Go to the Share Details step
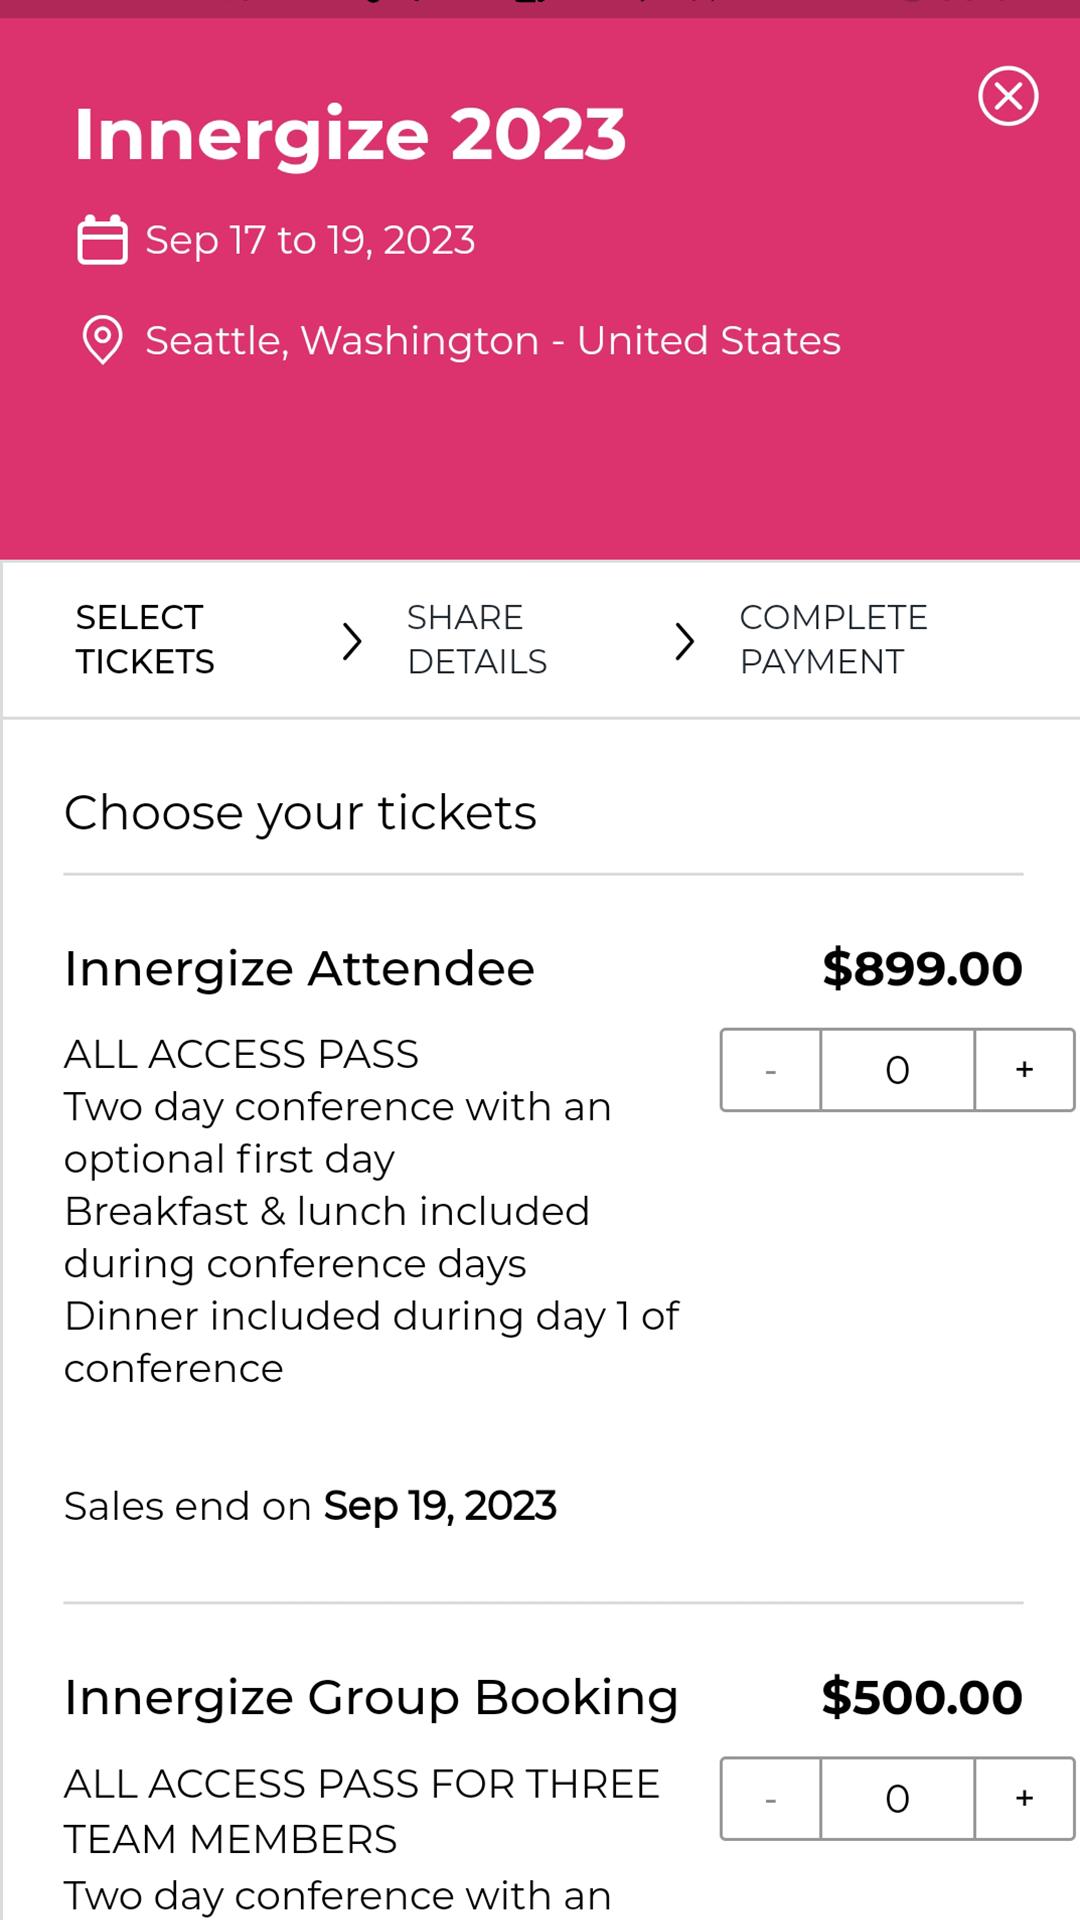Screen dimensions: 1080x1920 point(477,640)
